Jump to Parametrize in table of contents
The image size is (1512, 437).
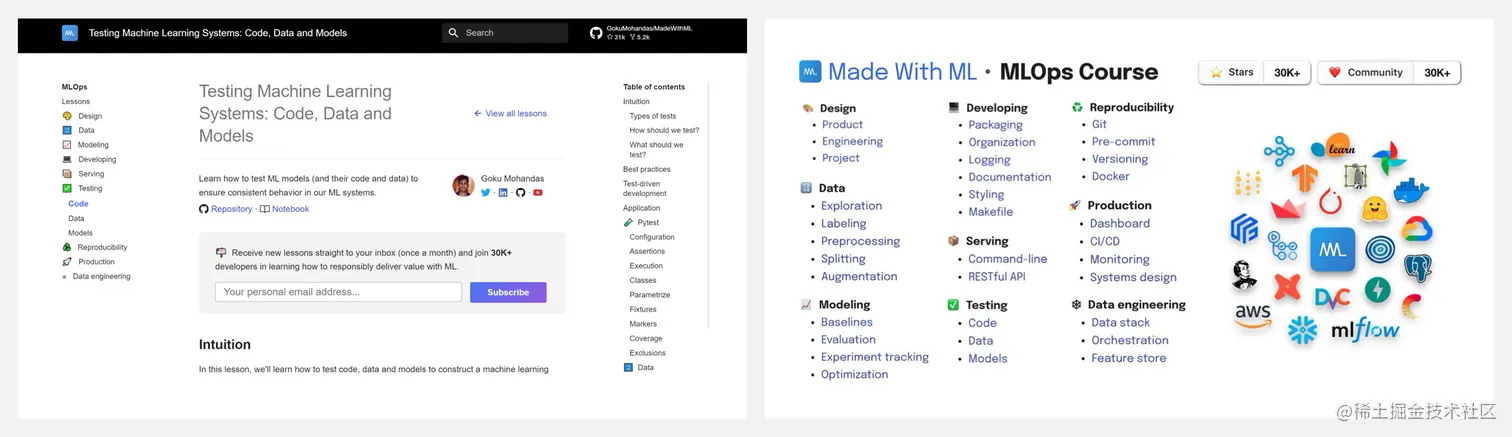coord(650,295)
